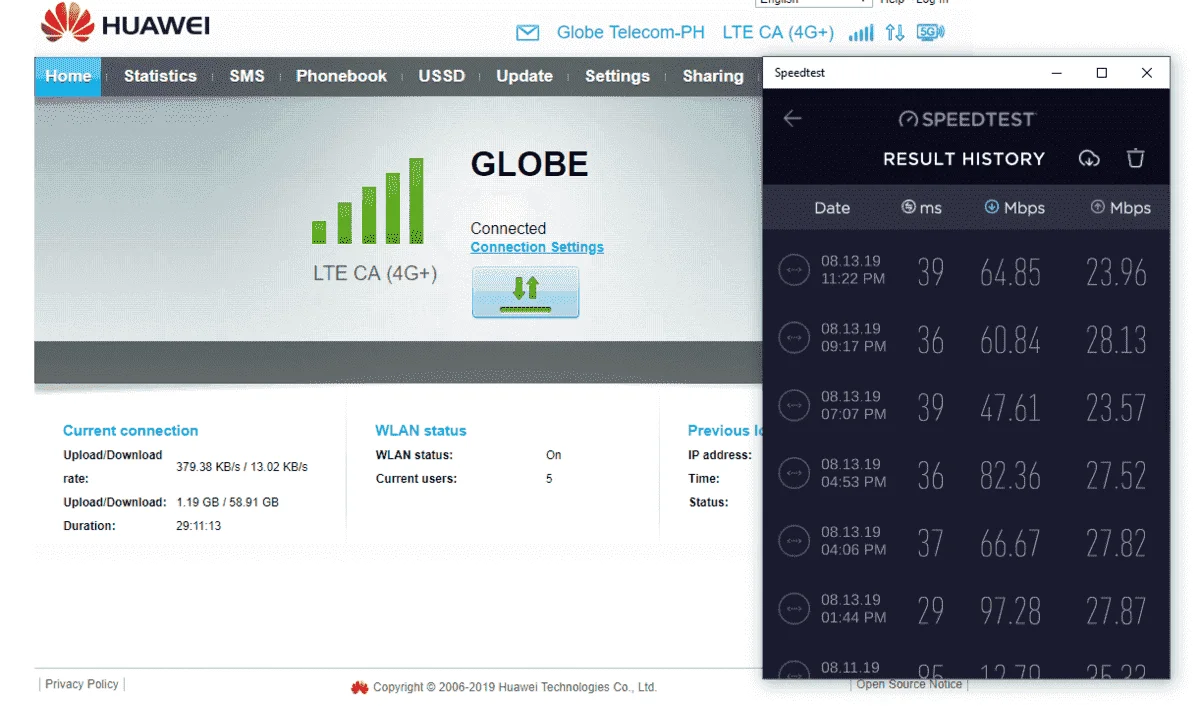Click the Date column header in Speedtest
The width and height of the screenshot is (1200, 706).
pos(832,208)
